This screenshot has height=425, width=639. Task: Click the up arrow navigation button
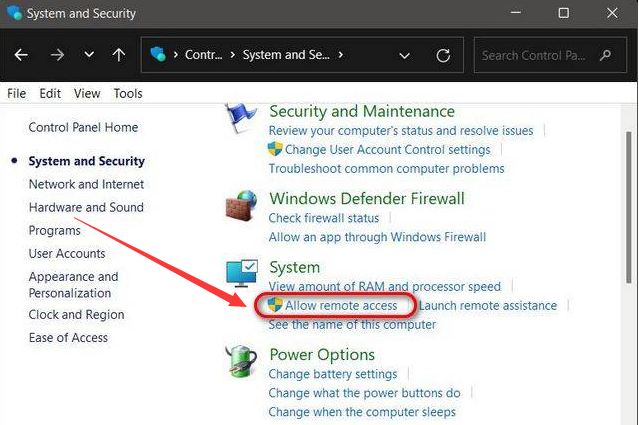tap(118, 55)
